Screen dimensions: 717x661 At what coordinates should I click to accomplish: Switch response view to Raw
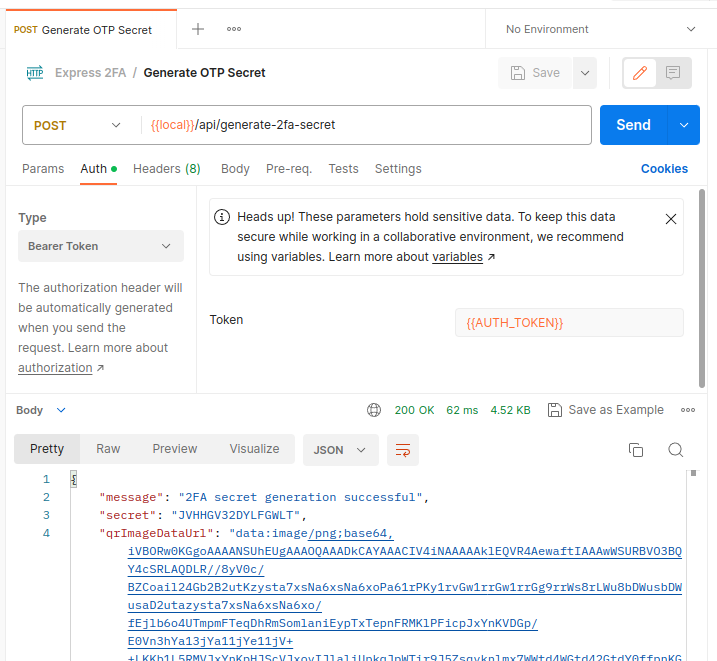click(x=108, y=449)
